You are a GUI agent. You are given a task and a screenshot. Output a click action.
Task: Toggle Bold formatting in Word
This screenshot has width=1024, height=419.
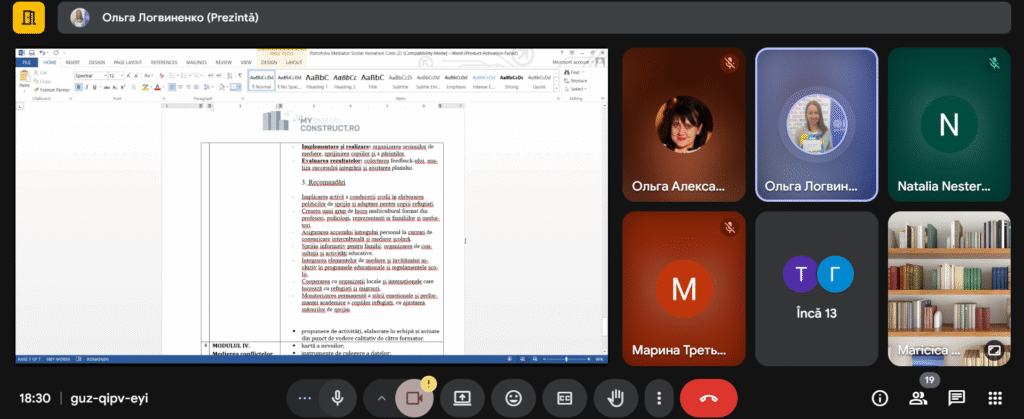point(78,87)
